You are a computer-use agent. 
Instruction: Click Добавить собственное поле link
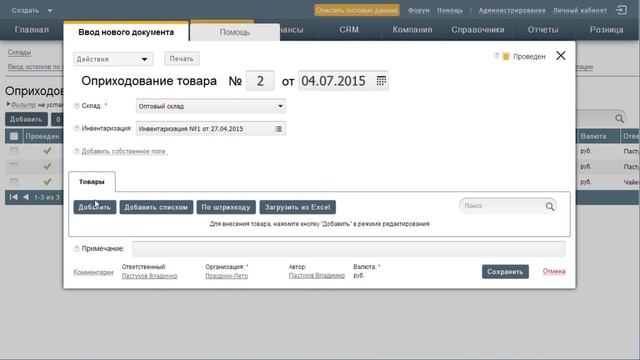pos(124,151)
